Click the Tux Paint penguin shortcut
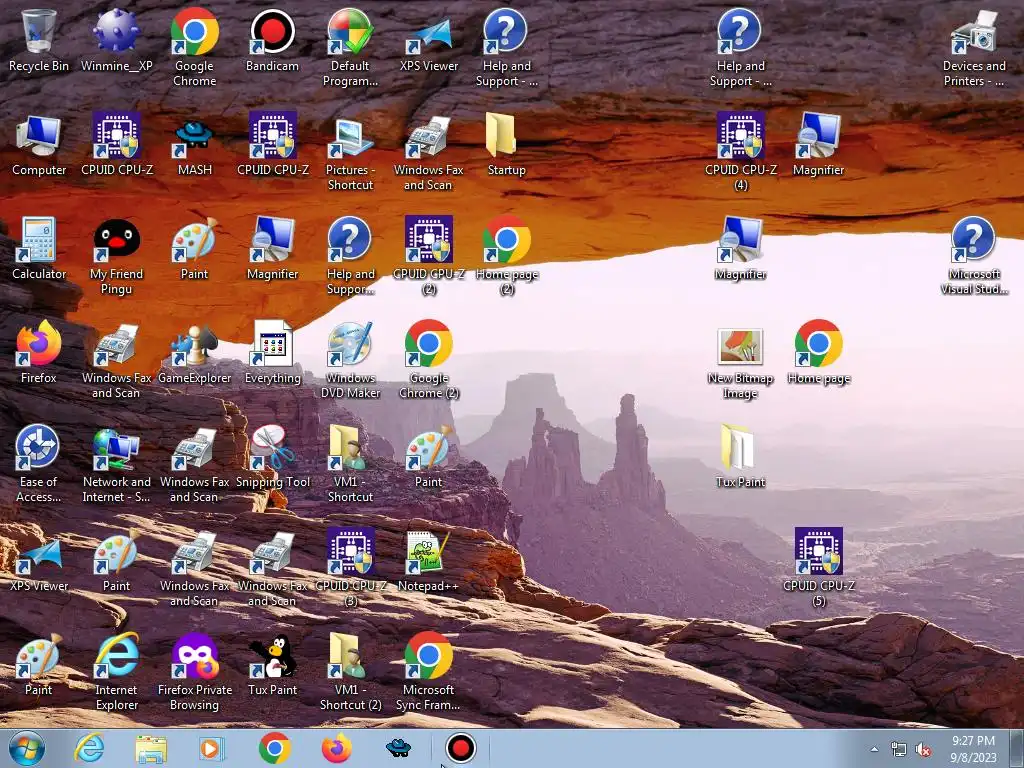This screenshot has height=768, width=1024. 272,664
